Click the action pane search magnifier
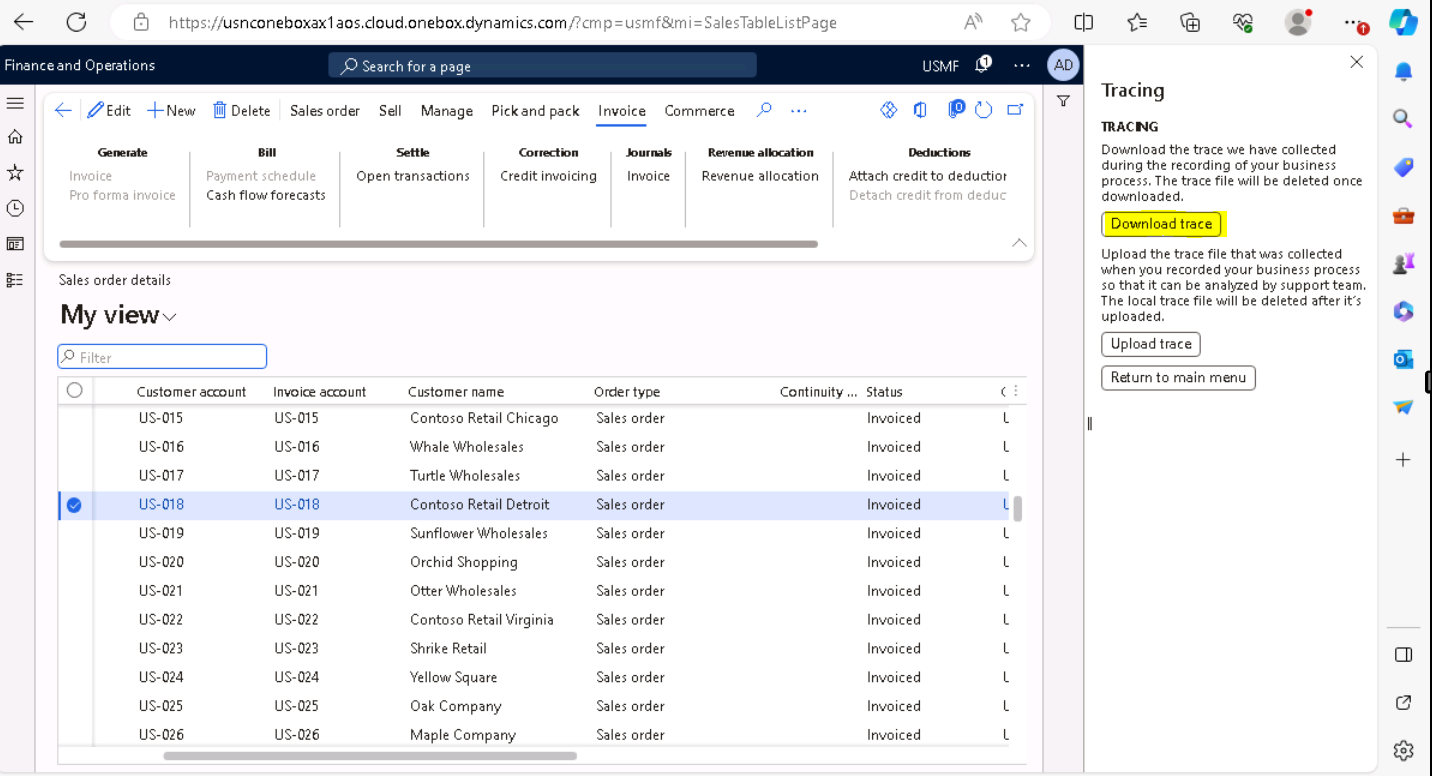The width and height of the screenshot is (1432, 776). [x=764, y=110]
